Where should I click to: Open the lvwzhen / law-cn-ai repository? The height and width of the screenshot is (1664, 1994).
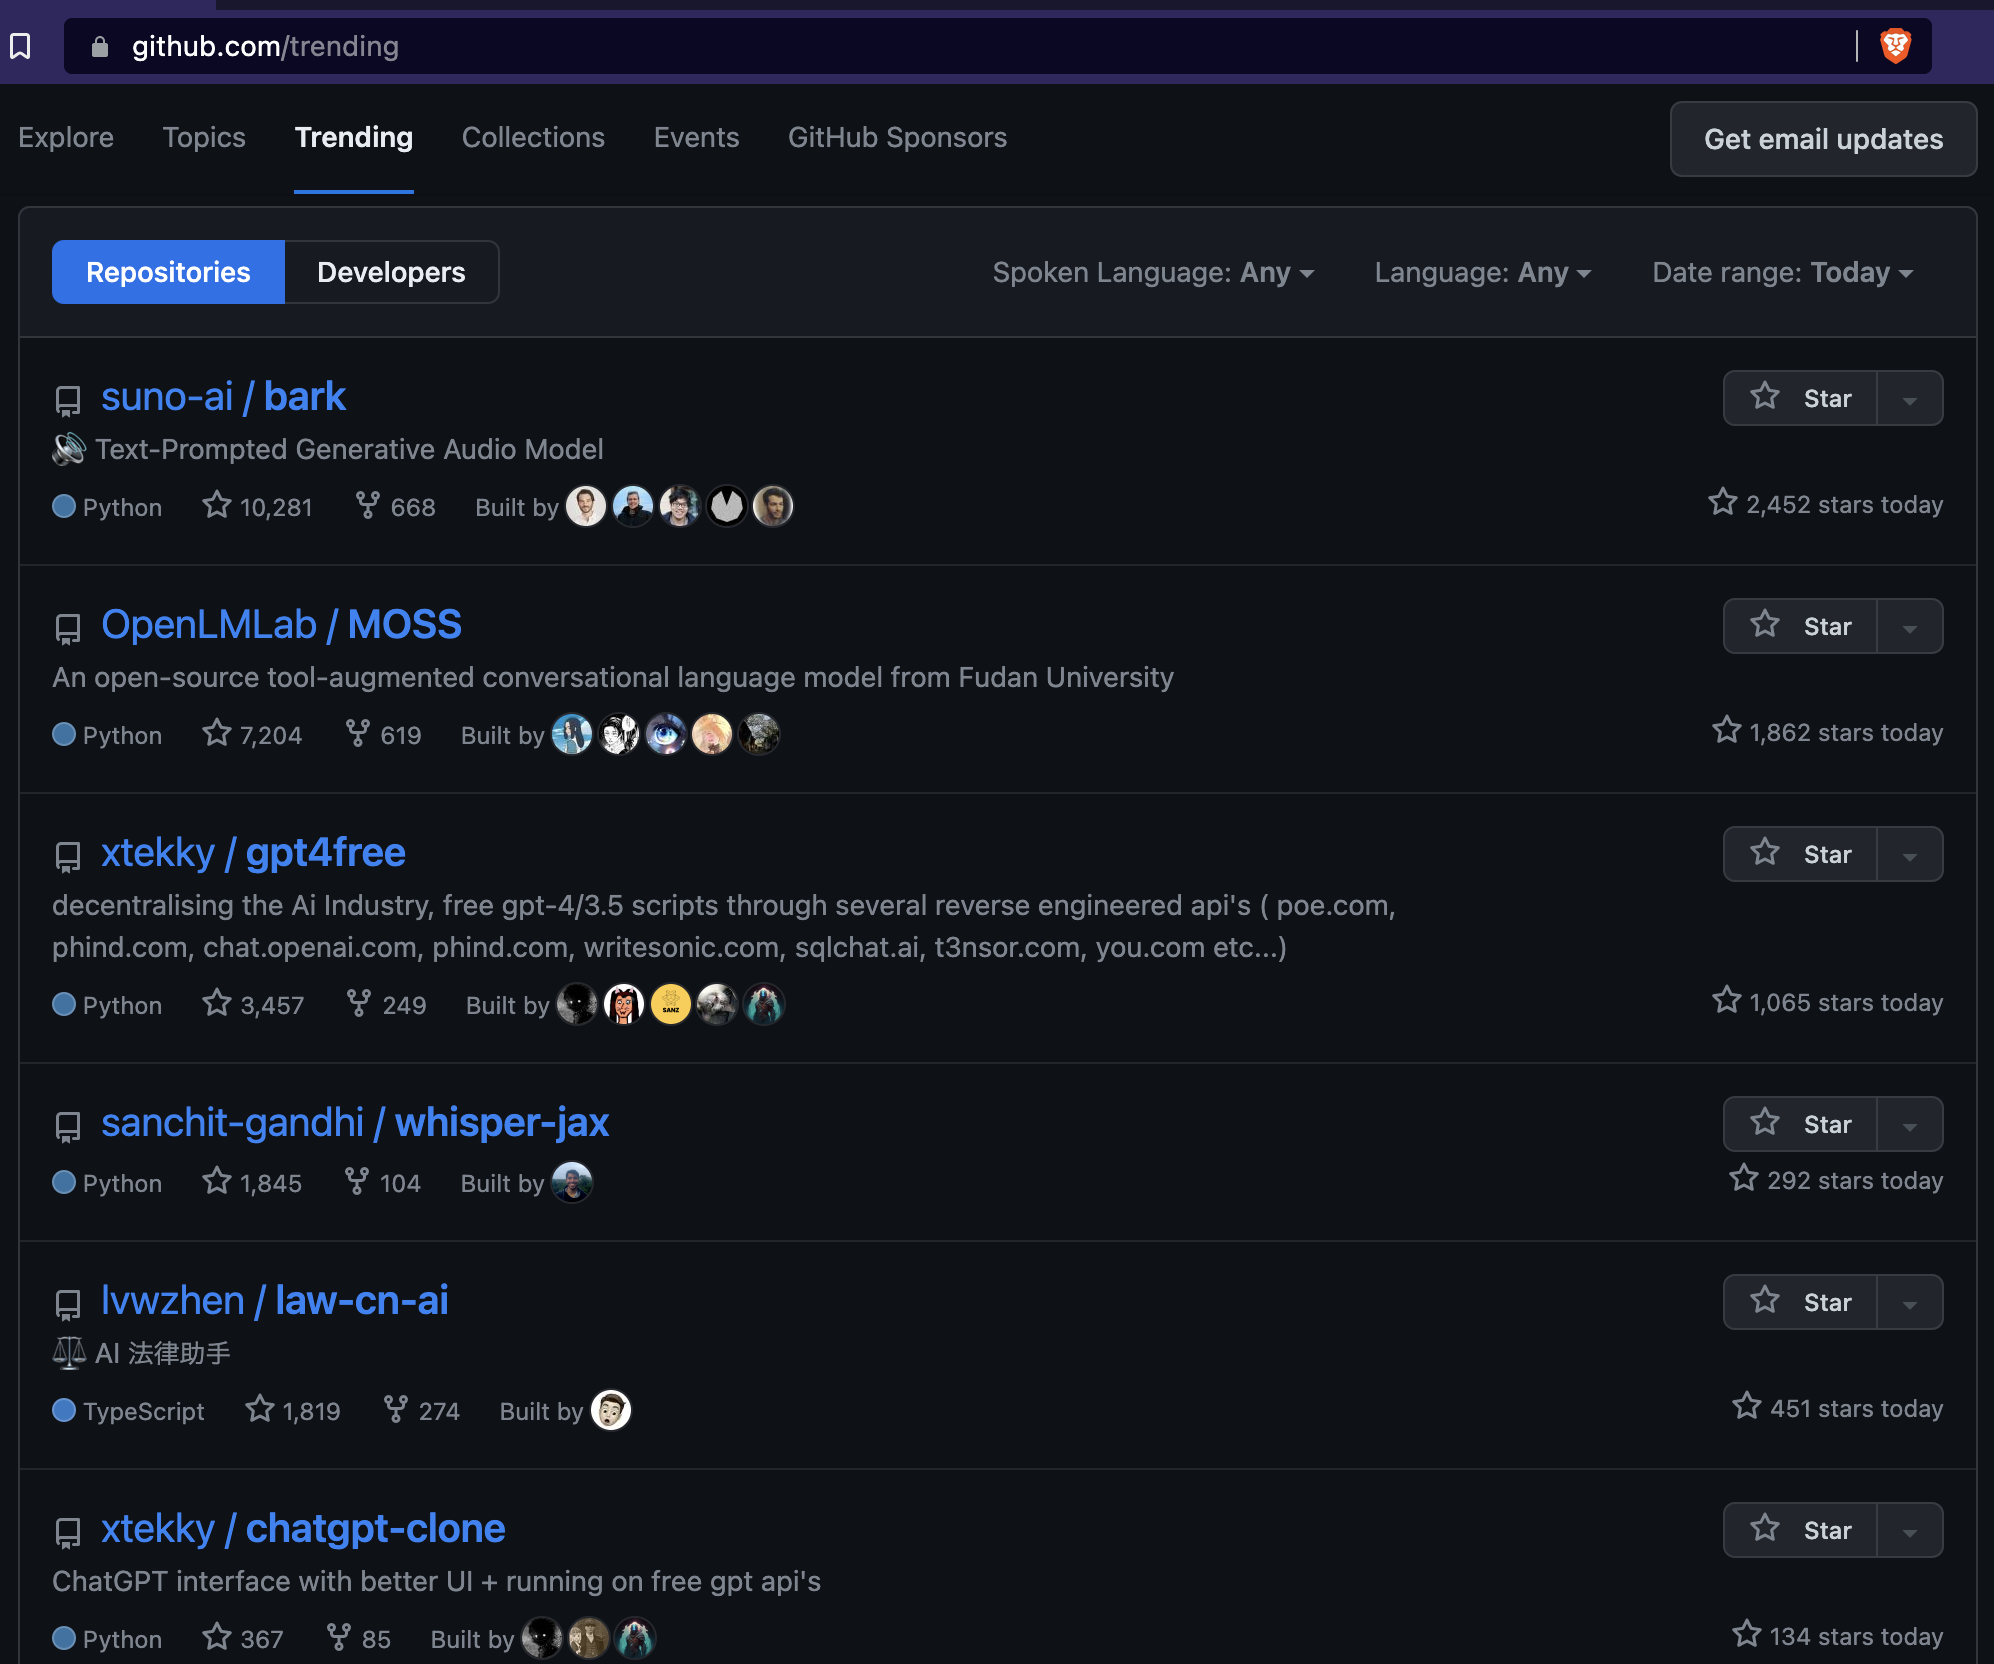274,1301
